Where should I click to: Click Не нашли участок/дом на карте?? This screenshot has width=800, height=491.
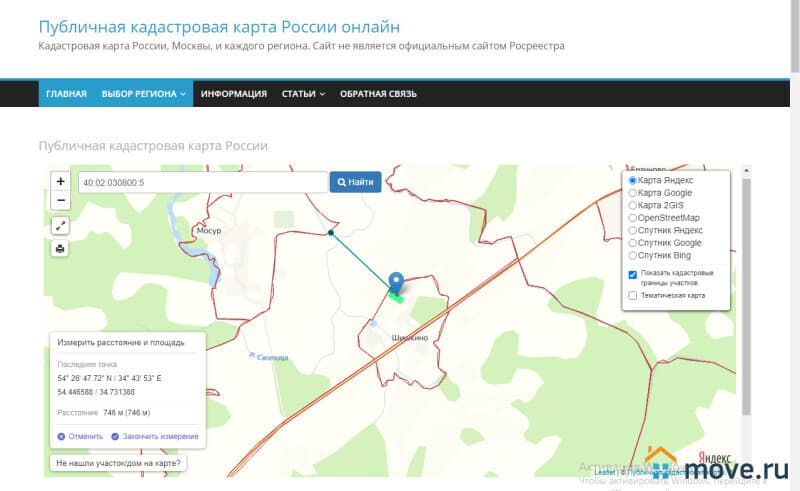(120, 464)
